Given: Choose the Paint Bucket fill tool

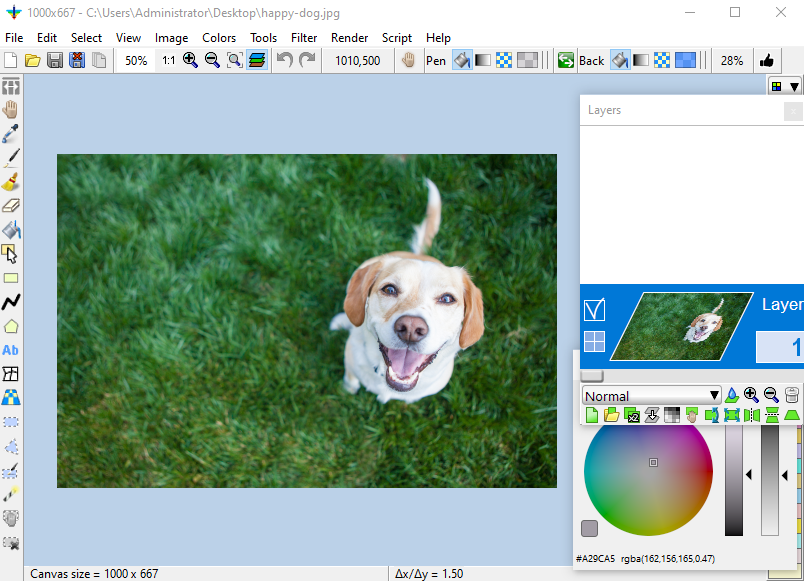Looking at the screenshot, I should pyautogui.click(x=11, y=230).
